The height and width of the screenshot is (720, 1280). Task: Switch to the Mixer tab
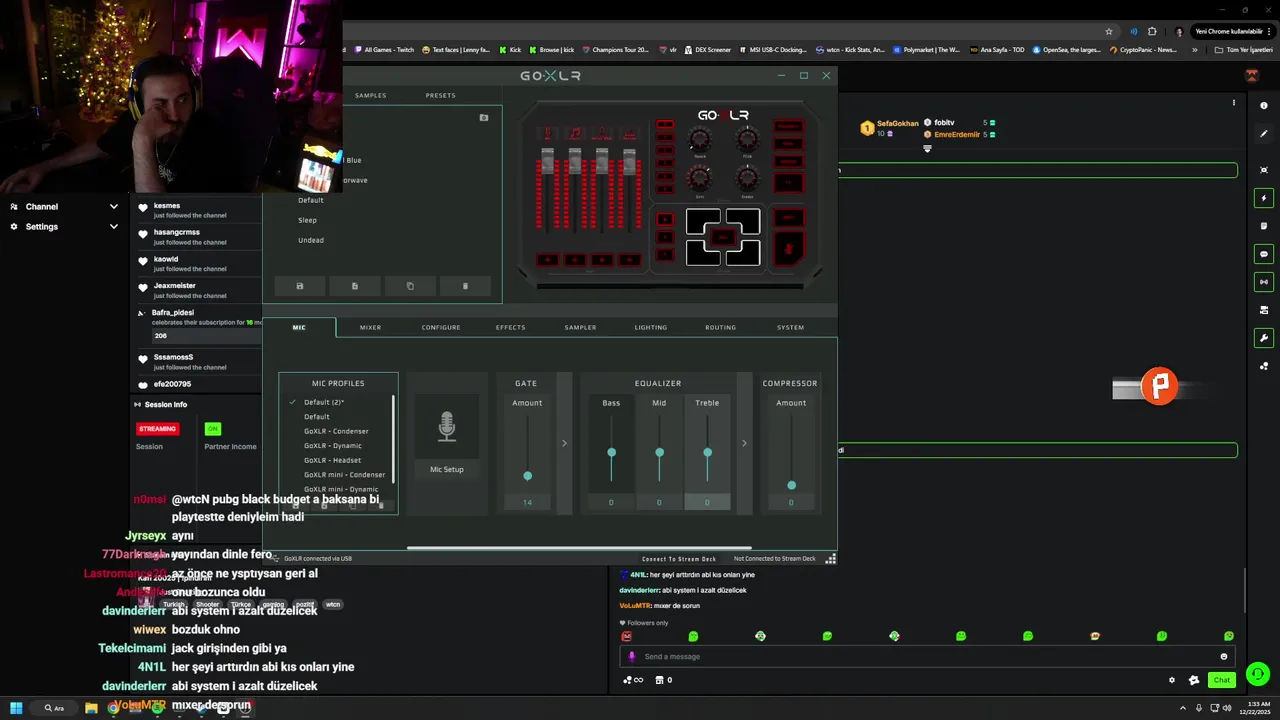370,327
